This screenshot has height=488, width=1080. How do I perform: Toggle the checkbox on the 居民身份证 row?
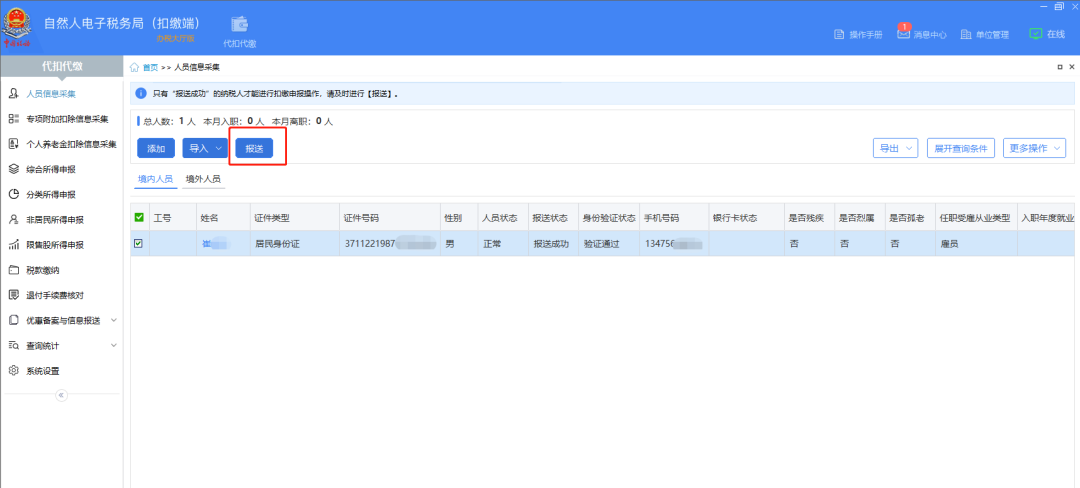(138, 243)
